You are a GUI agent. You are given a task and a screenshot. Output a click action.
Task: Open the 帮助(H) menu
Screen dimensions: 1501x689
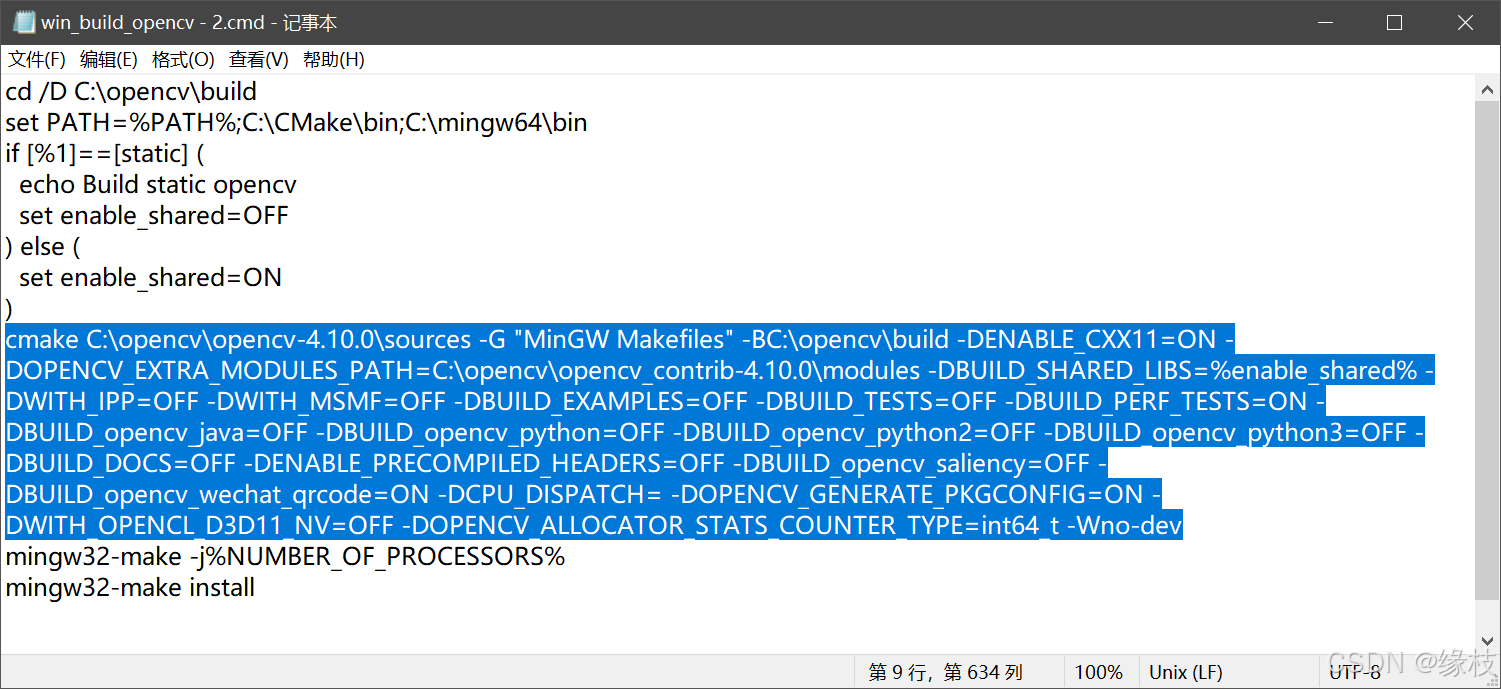pos(333,59)
